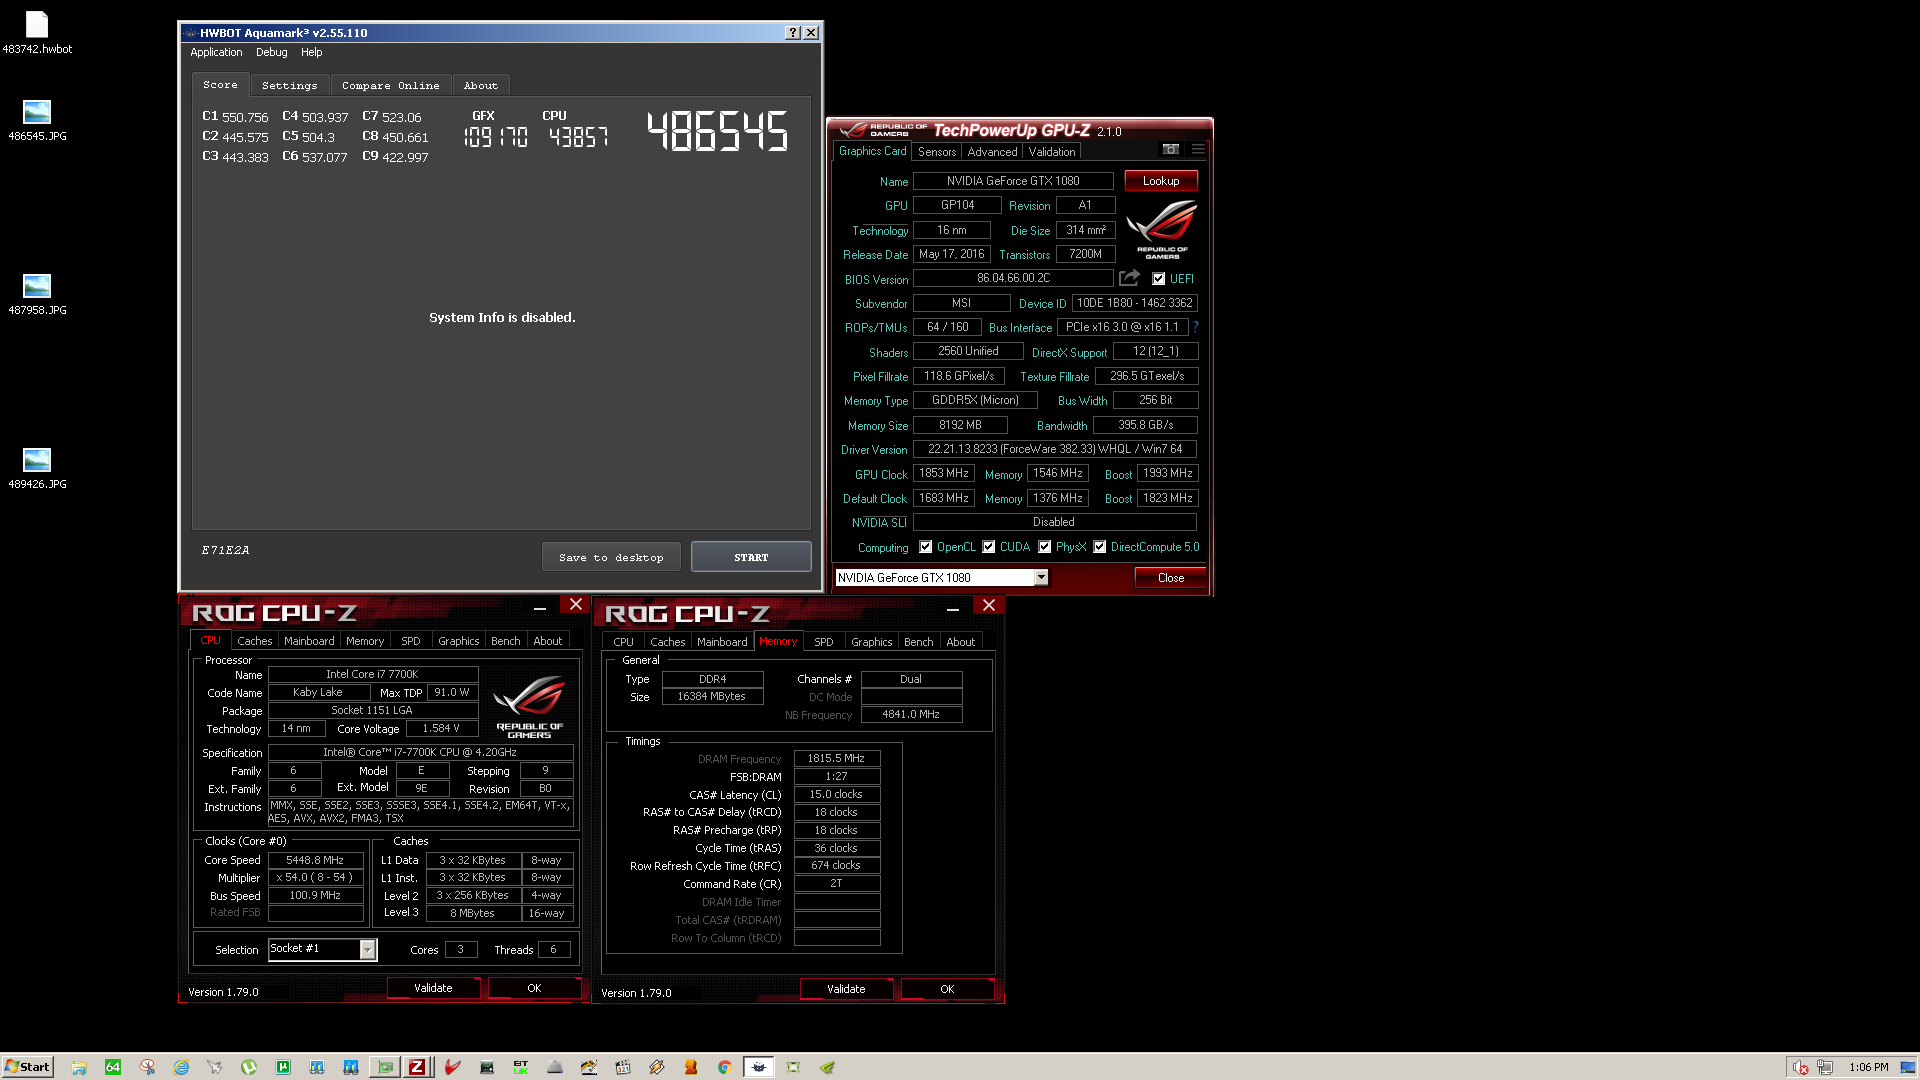Viewport: 1920px width, 1080px height.
Task: Open Windows Explorer from the taskbar
Action: point(79,1067)
